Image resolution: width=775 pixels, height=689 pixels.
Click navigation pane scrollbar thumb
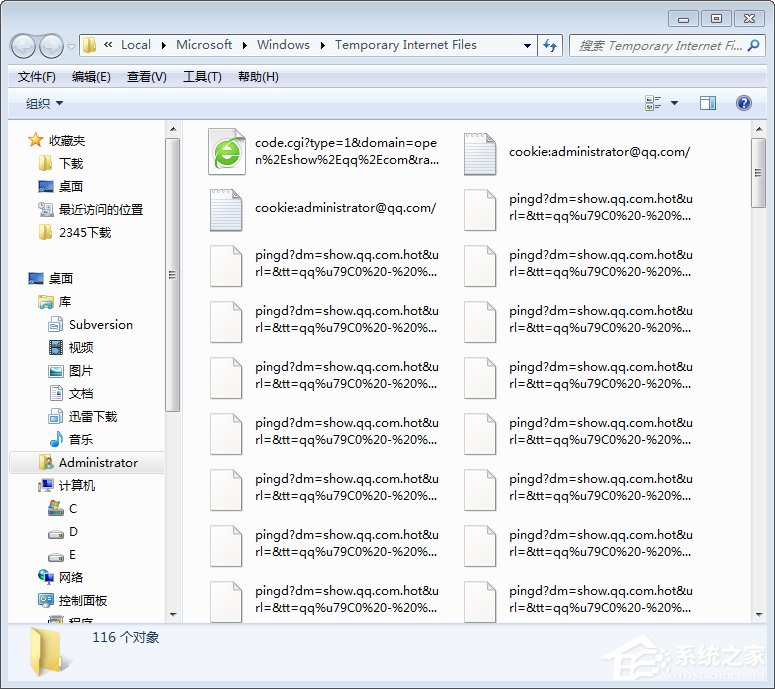coord(172,275)
